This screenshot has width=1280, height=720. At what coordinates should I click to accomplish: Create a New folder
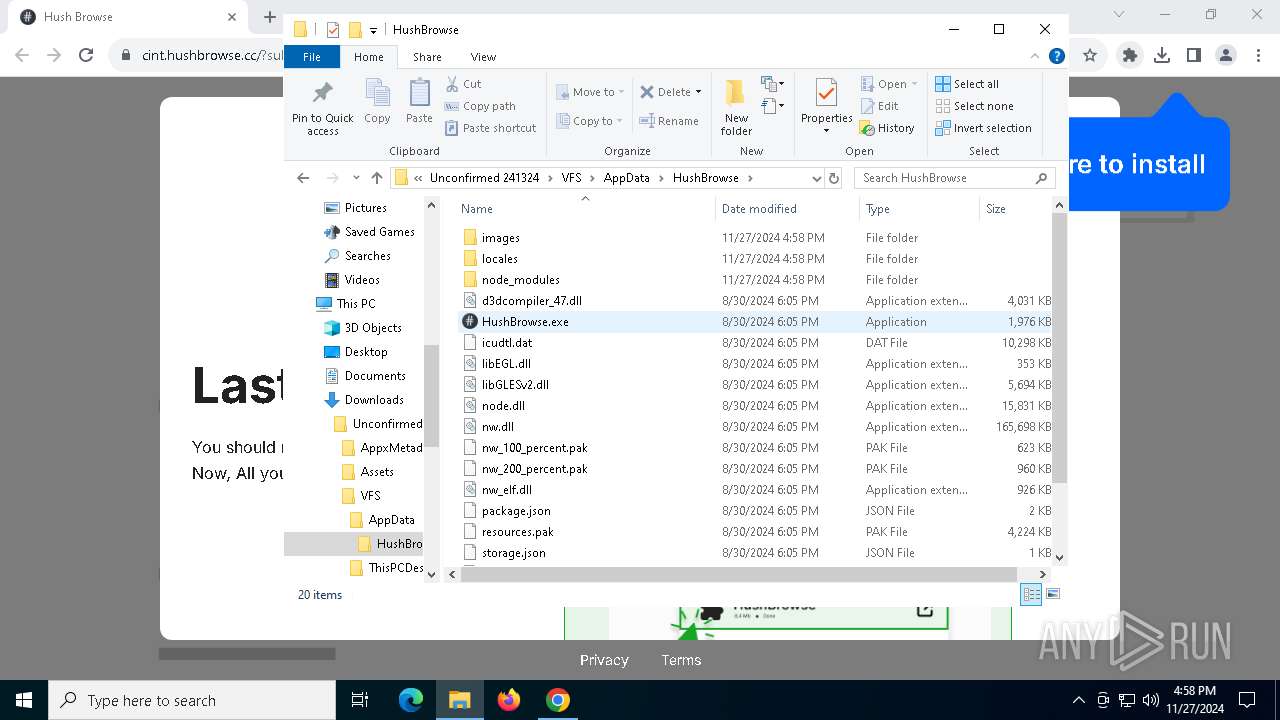click(736, 107)
